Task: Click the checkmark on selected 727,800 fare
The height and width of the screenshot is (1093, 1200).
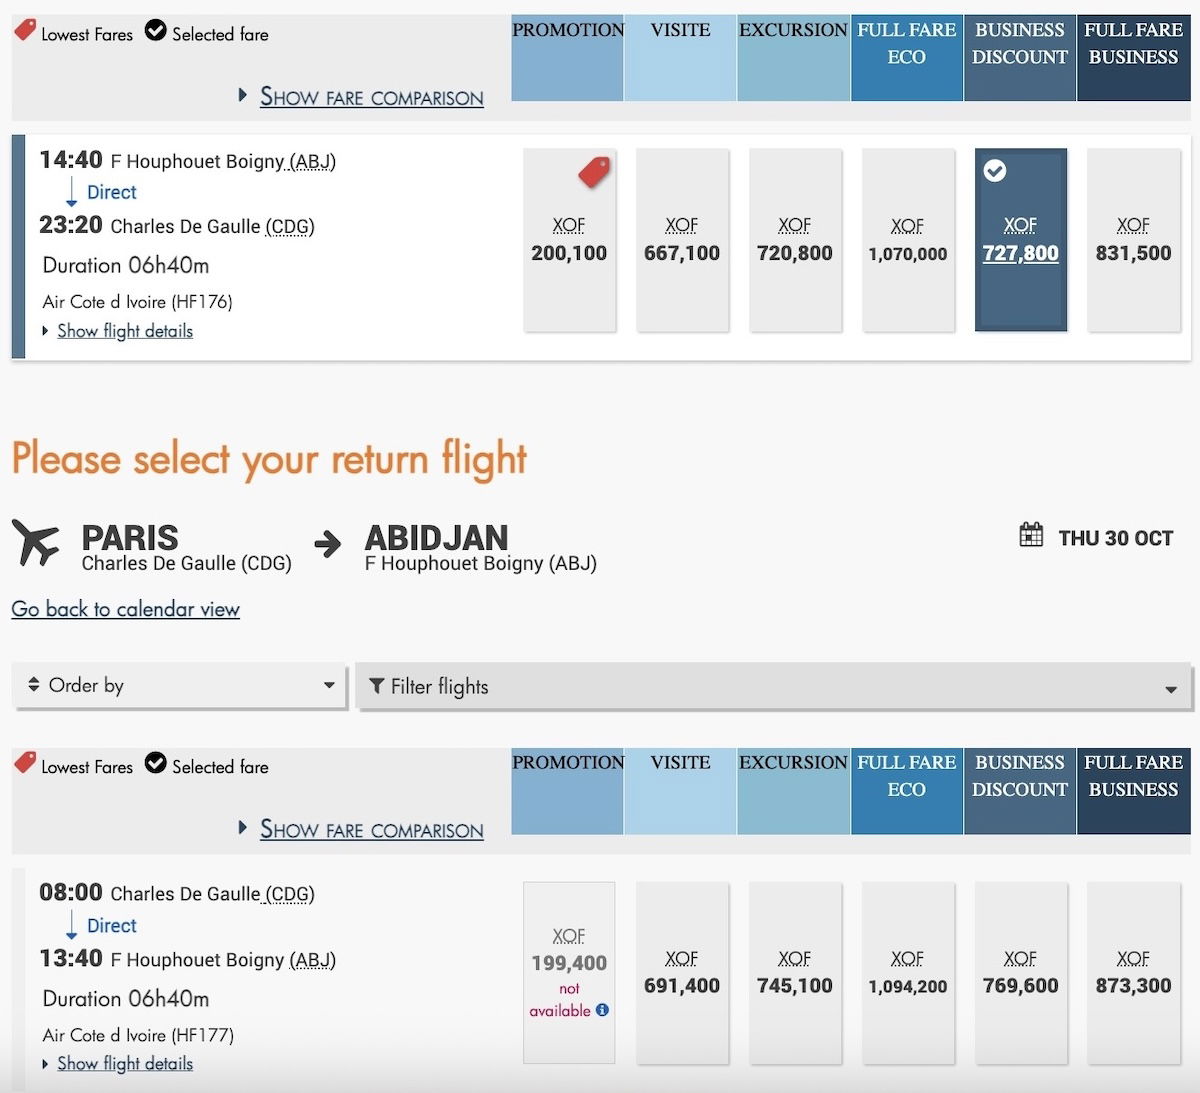Action: coord(995,171)
